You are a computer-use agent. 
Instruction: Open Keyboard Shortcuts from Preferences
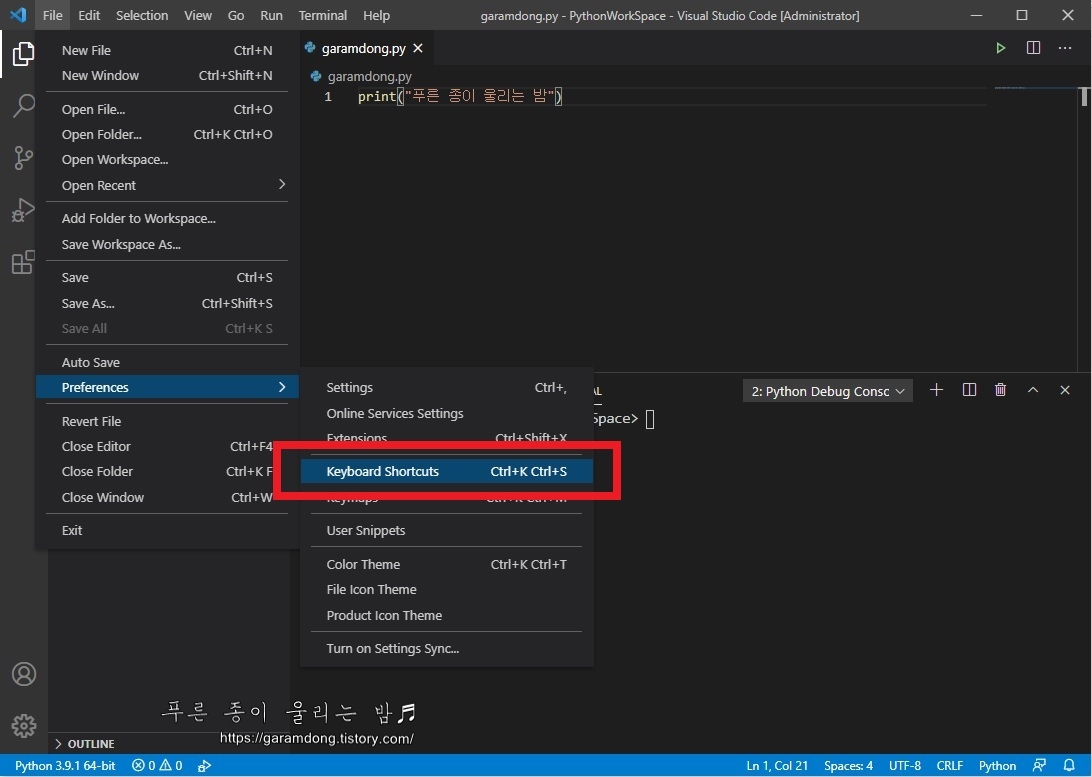446,471
